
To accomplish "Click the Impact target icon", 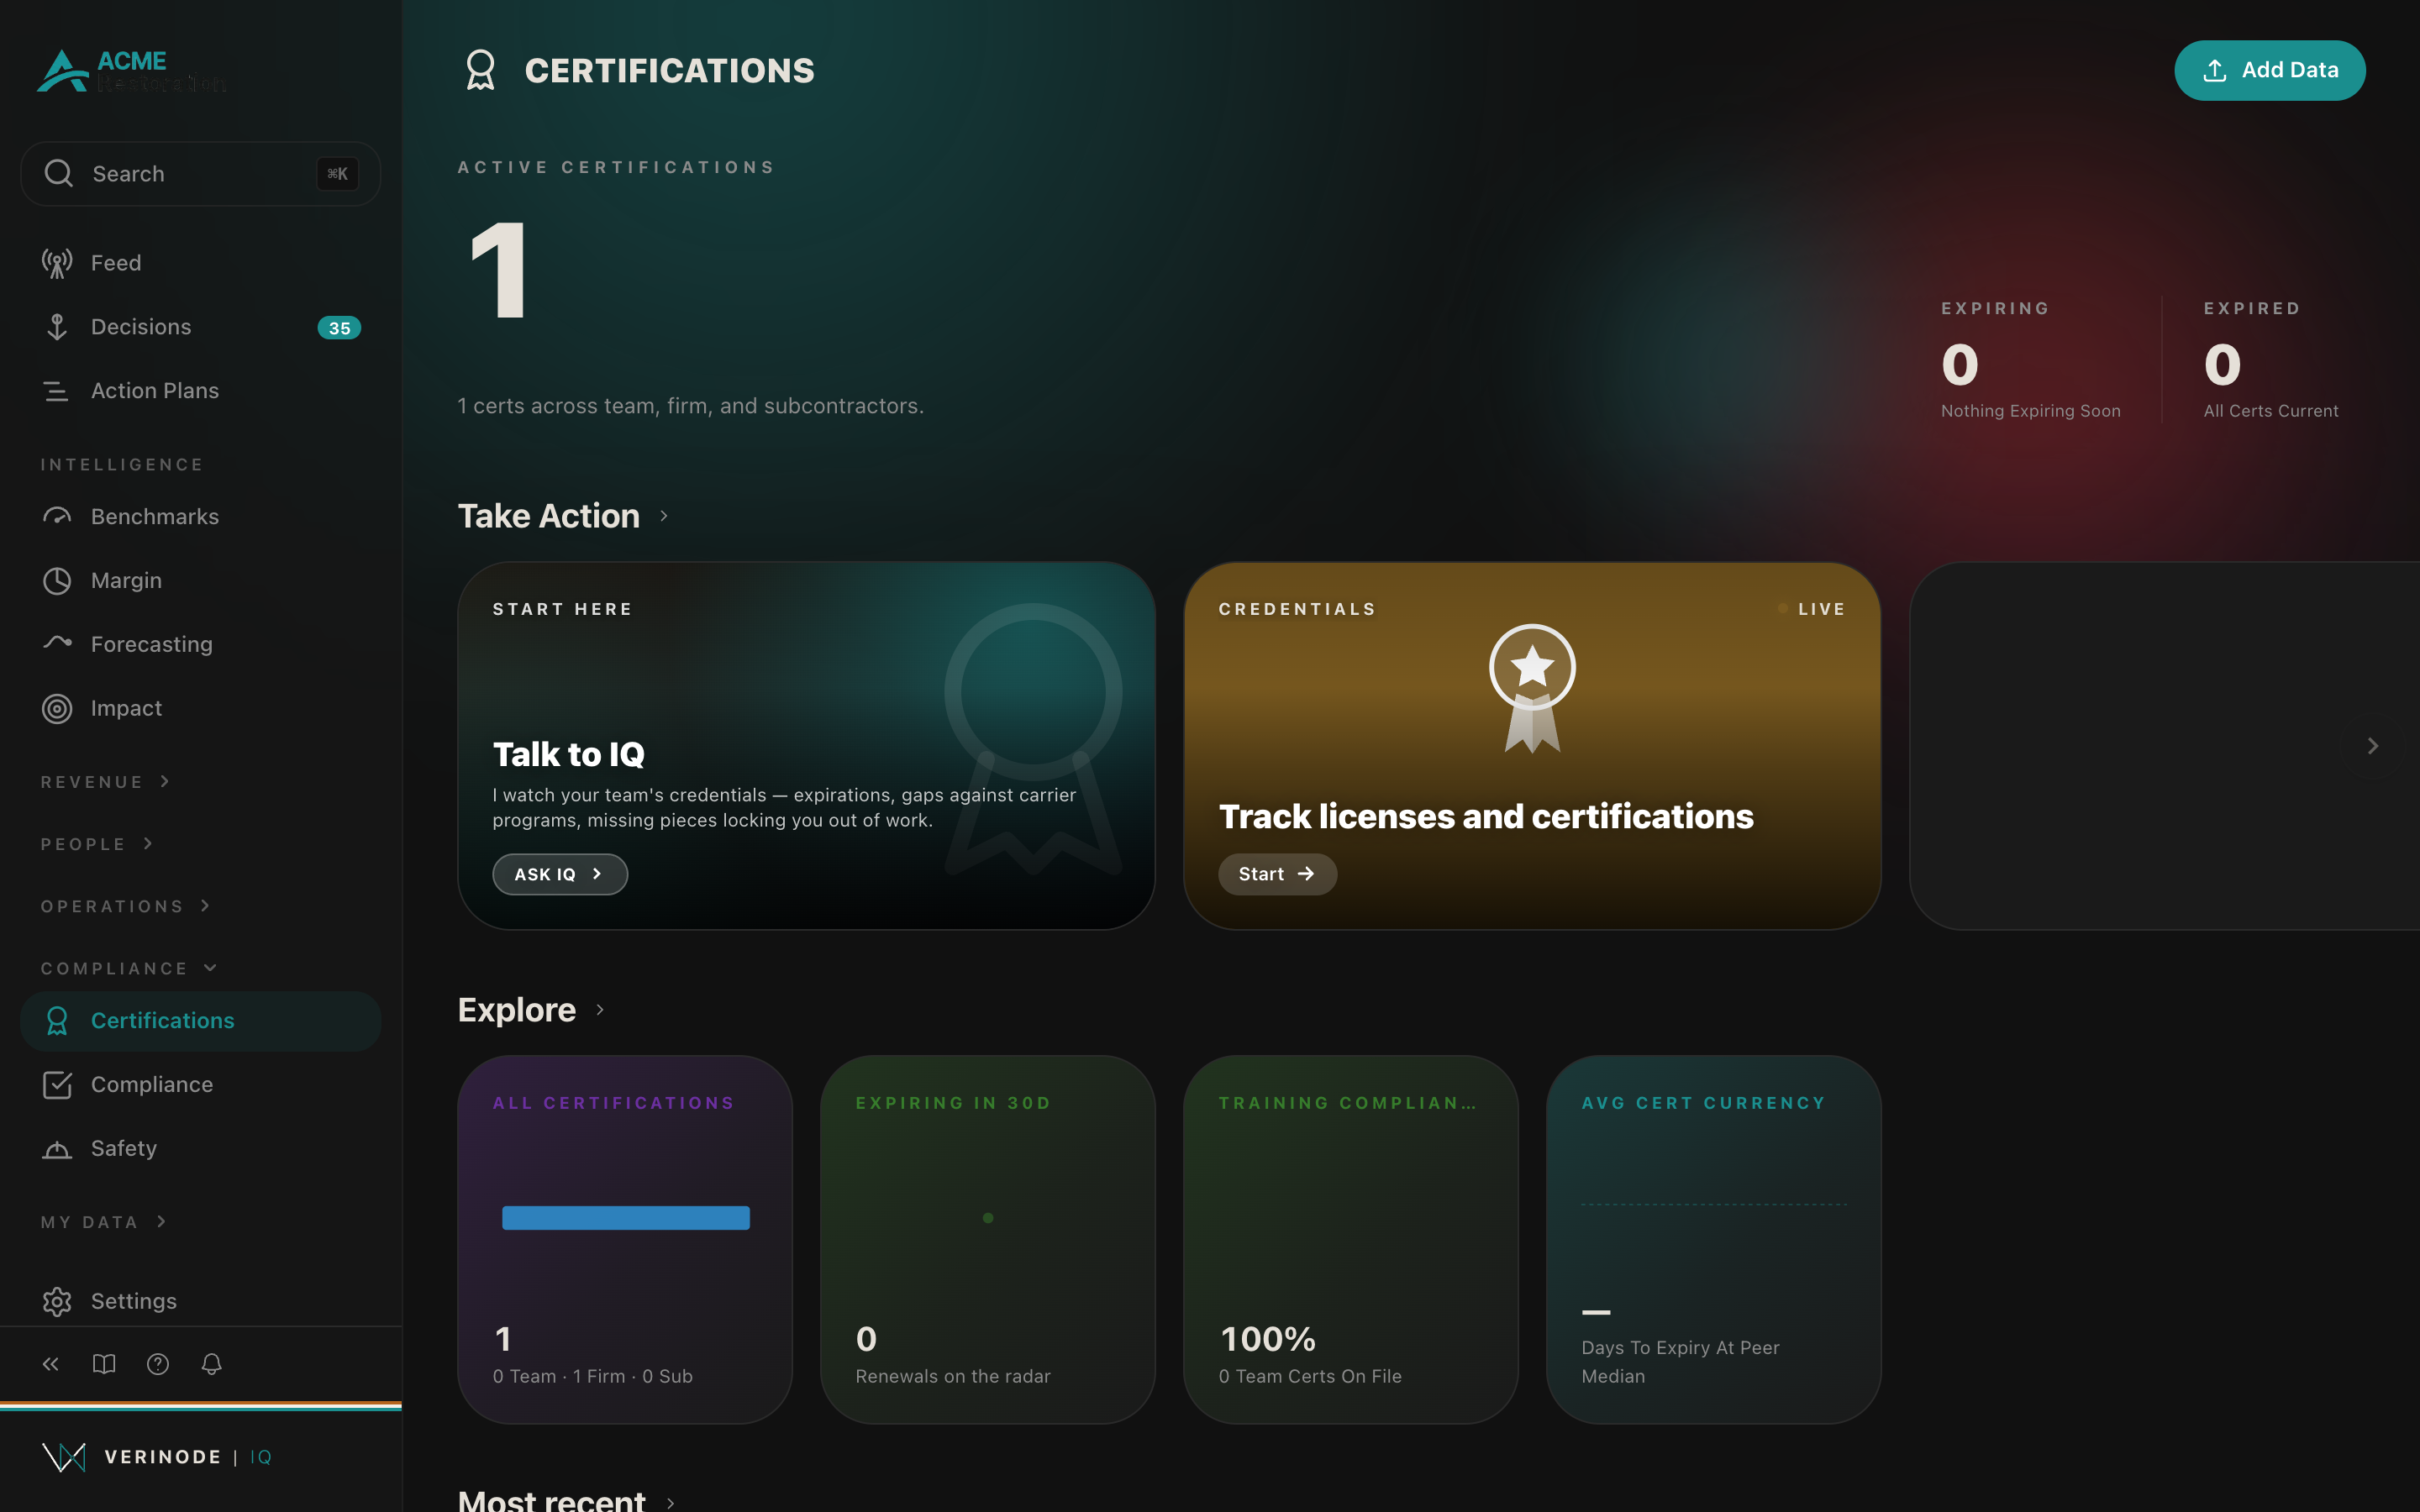I will click(57, 709).
